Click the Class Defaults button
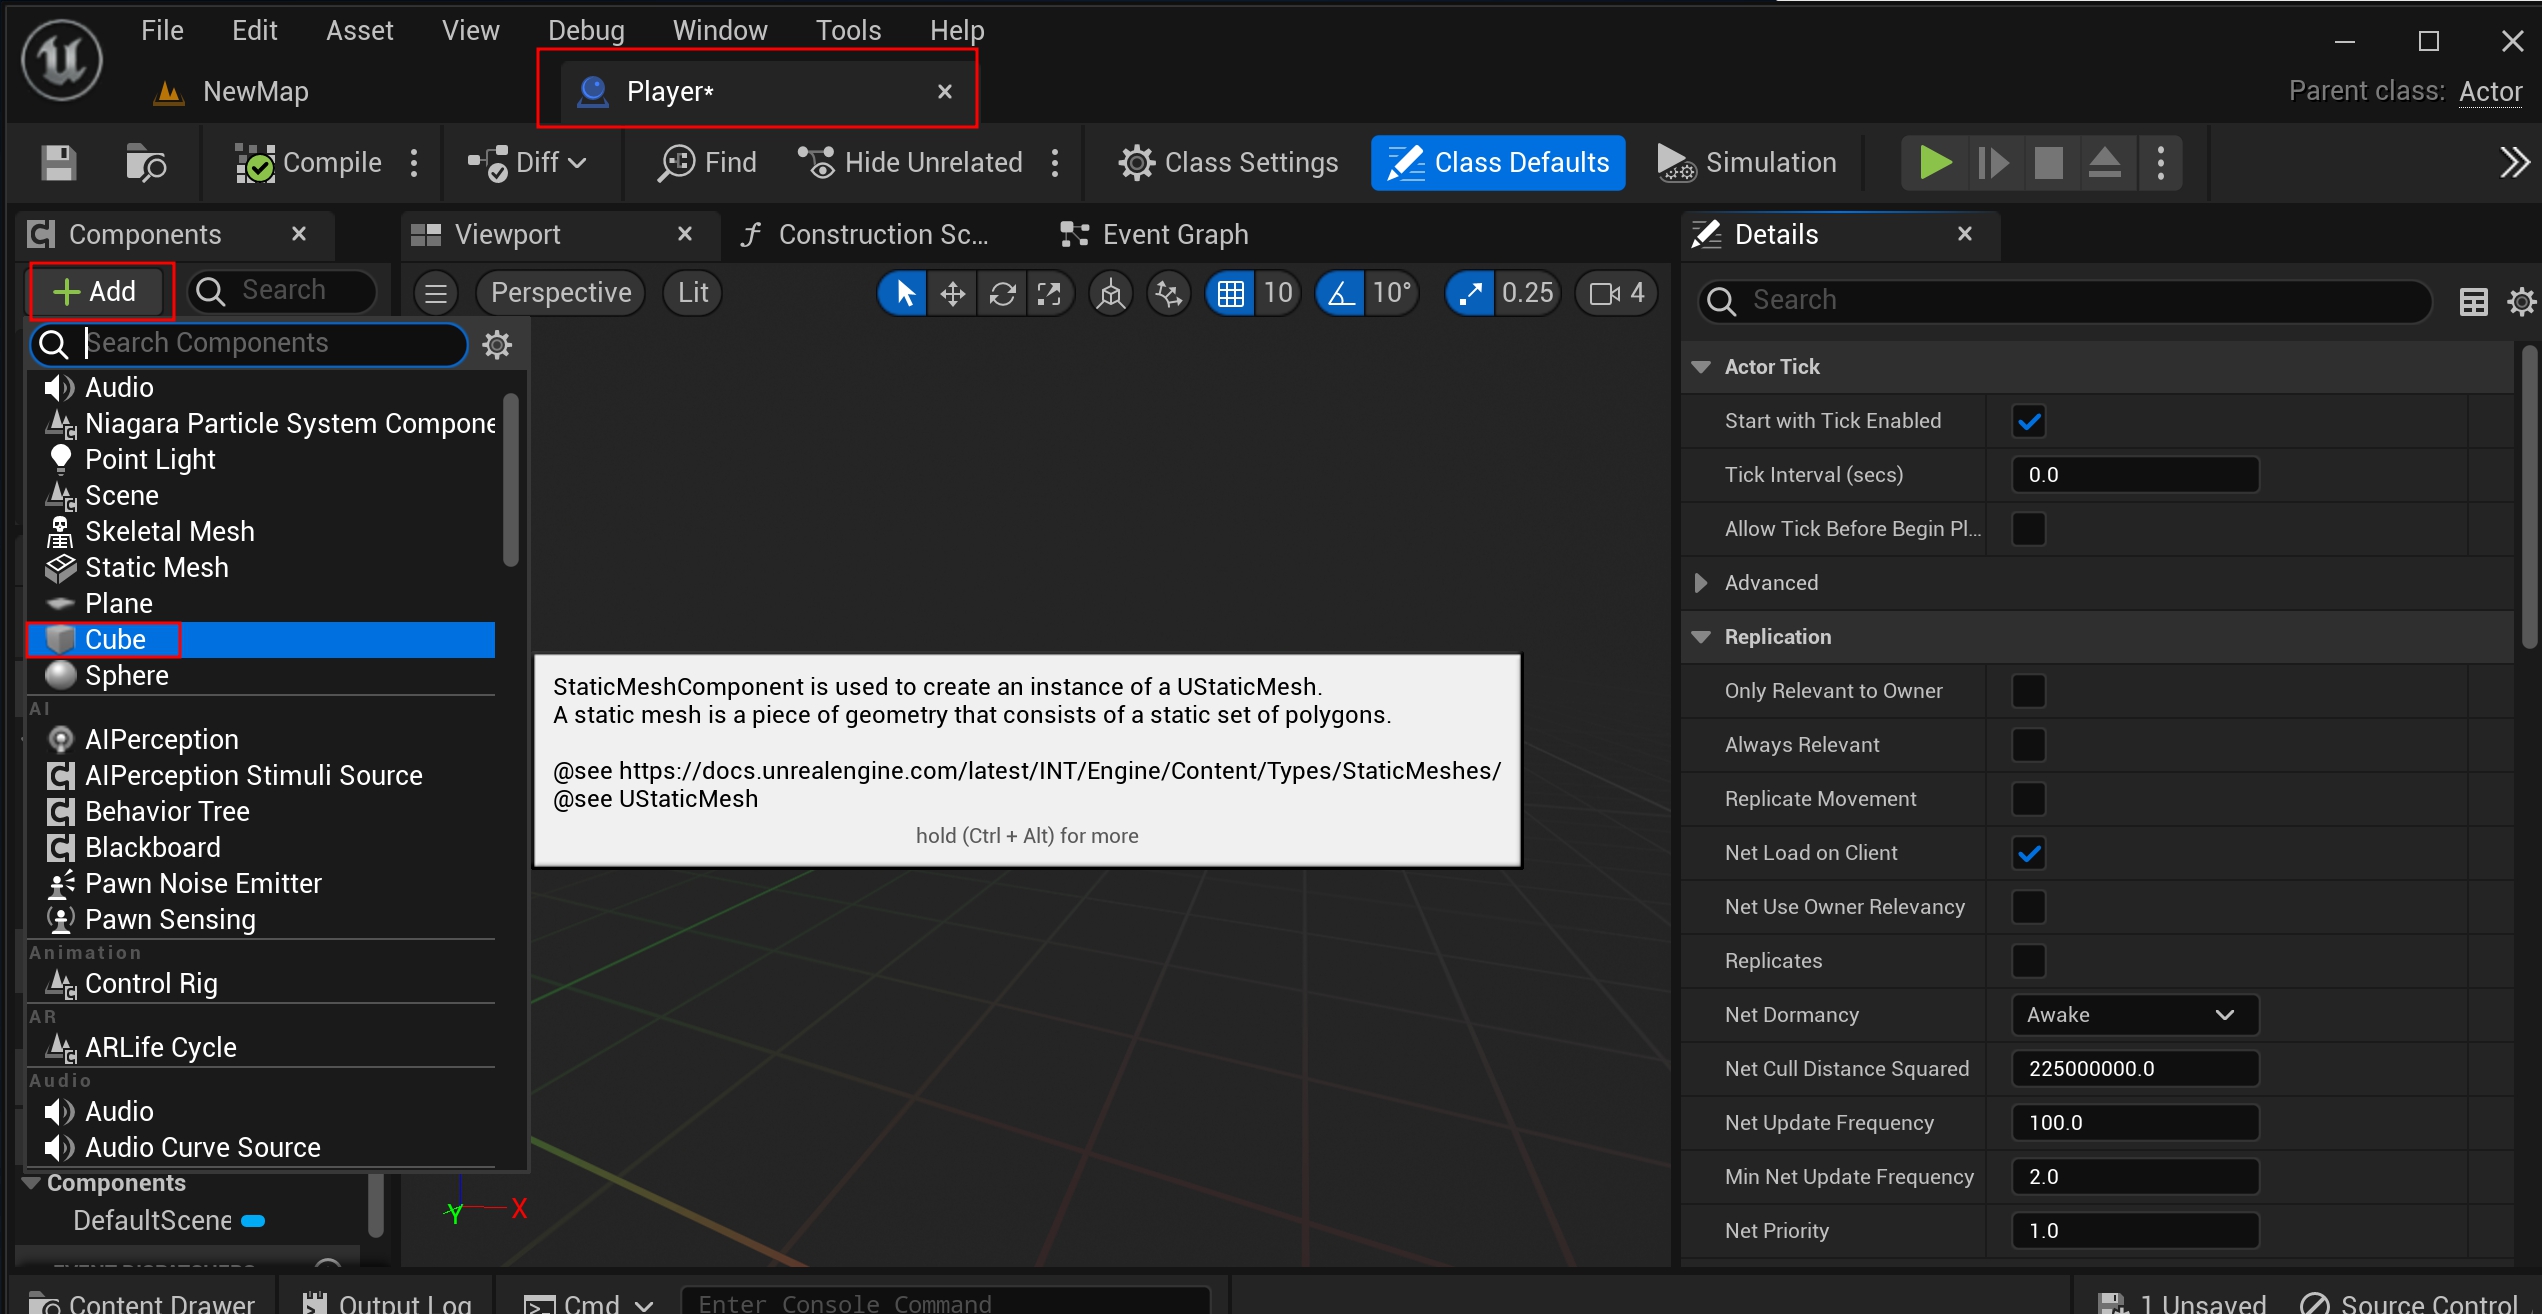Viewport: 2542px width, 1314px height. [1498, 162]
